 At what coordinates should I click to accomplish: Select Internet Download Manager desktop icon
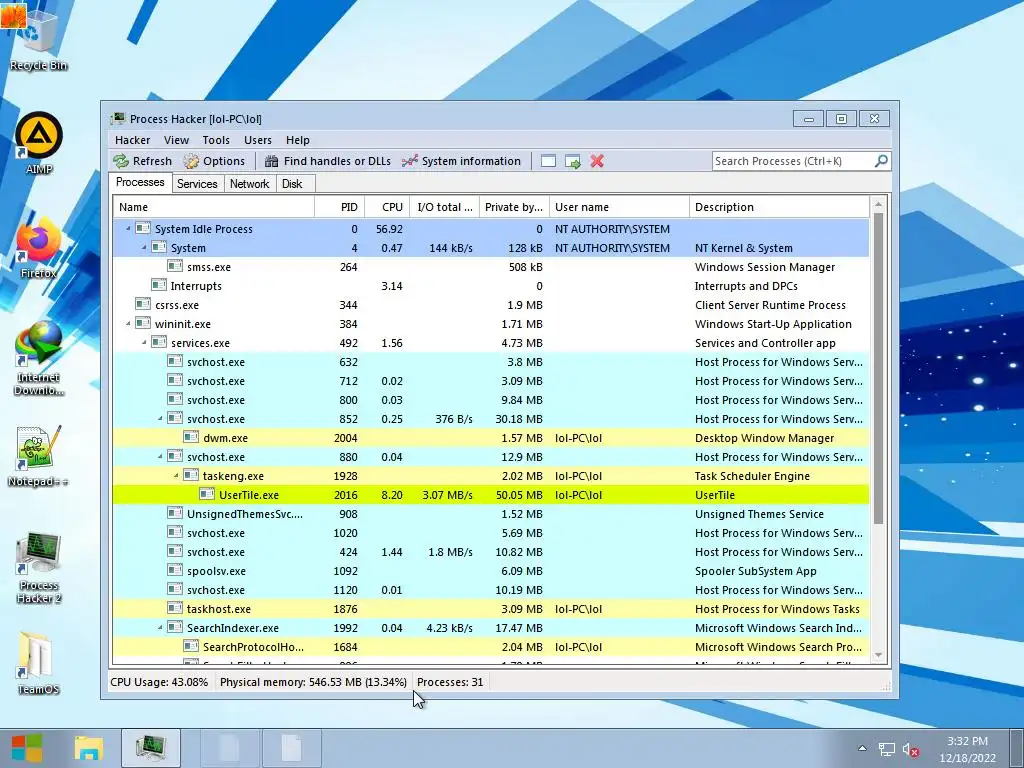pos(39,358)
